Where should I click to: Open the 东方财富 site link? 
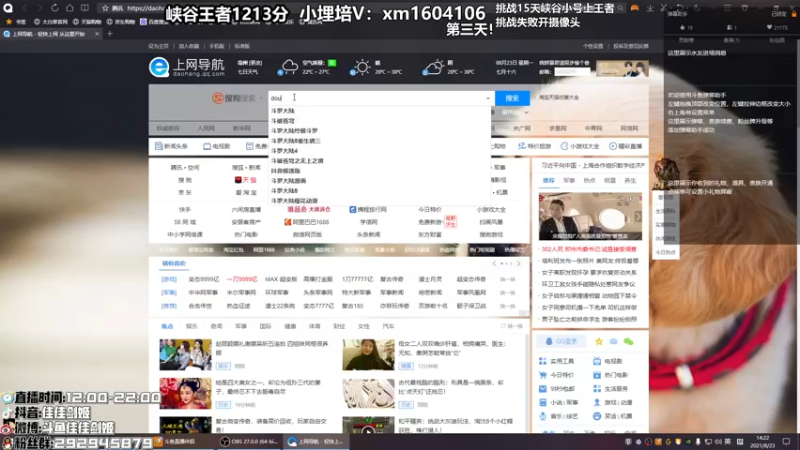pyautogui.click(x=430, y=235)
